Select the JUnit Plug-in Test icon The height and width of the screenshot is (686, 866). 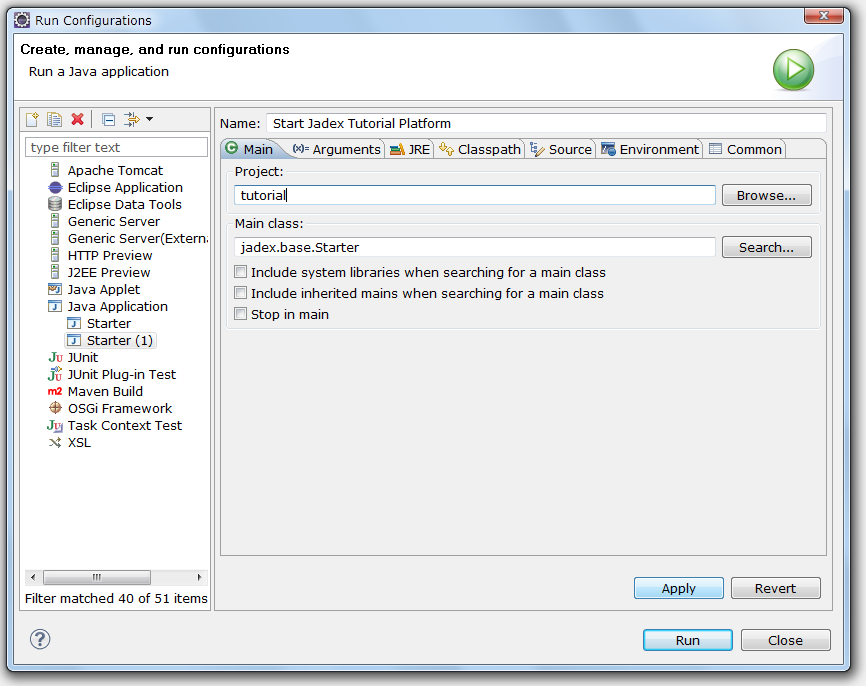(x=54, y=374)
